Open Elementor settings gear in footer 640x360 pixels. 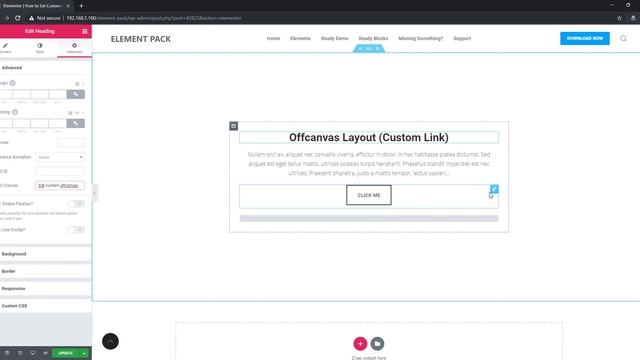(x=7, y=353)
